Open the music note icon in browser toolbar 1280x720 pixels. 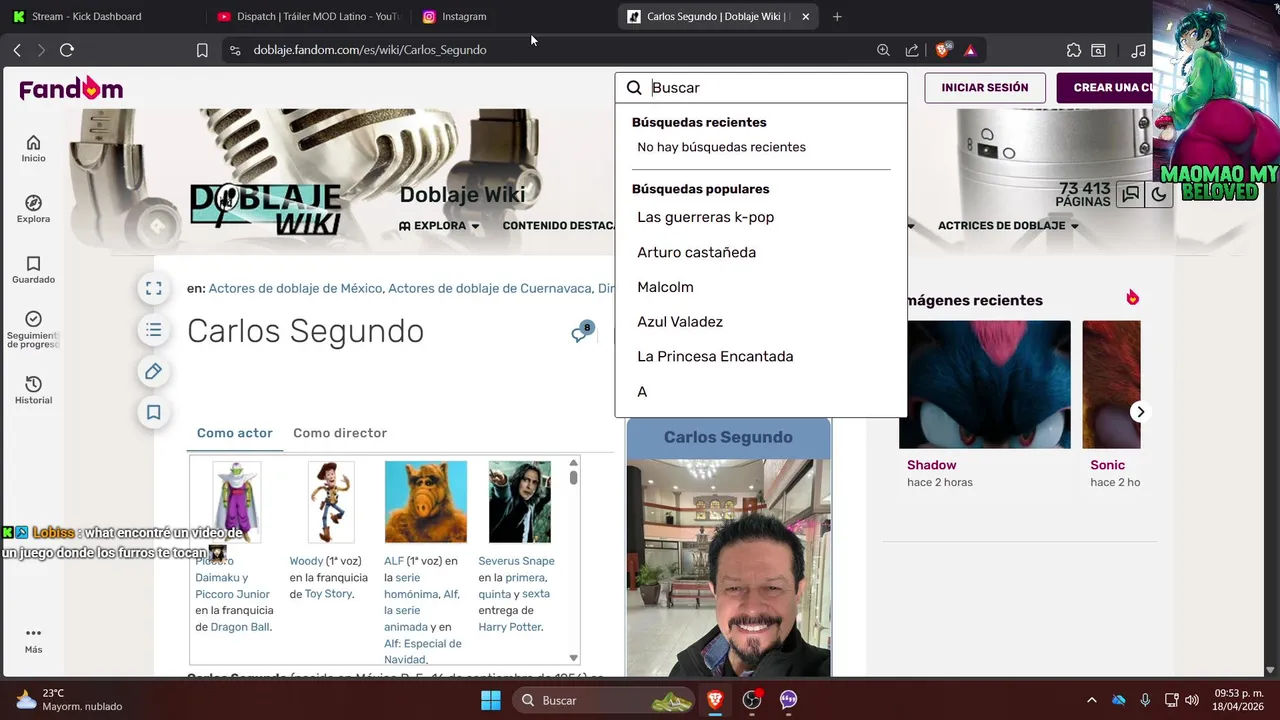[1138, 50]
